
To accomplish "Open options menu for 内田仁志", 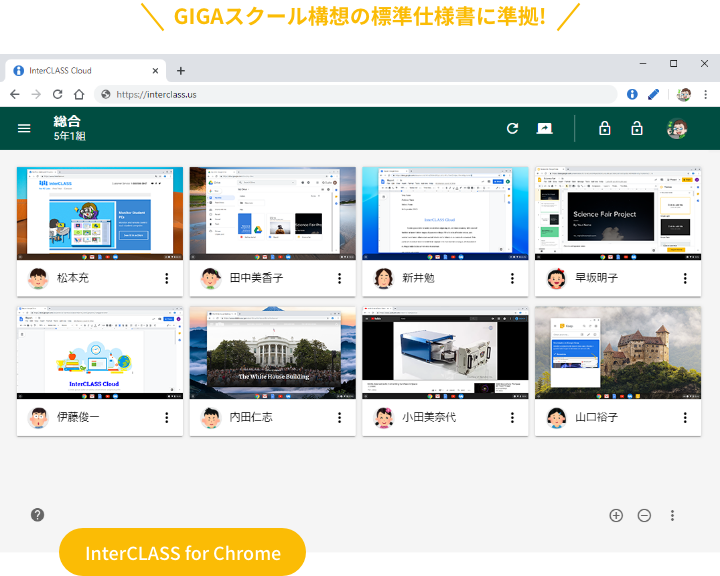I will 339,417.
